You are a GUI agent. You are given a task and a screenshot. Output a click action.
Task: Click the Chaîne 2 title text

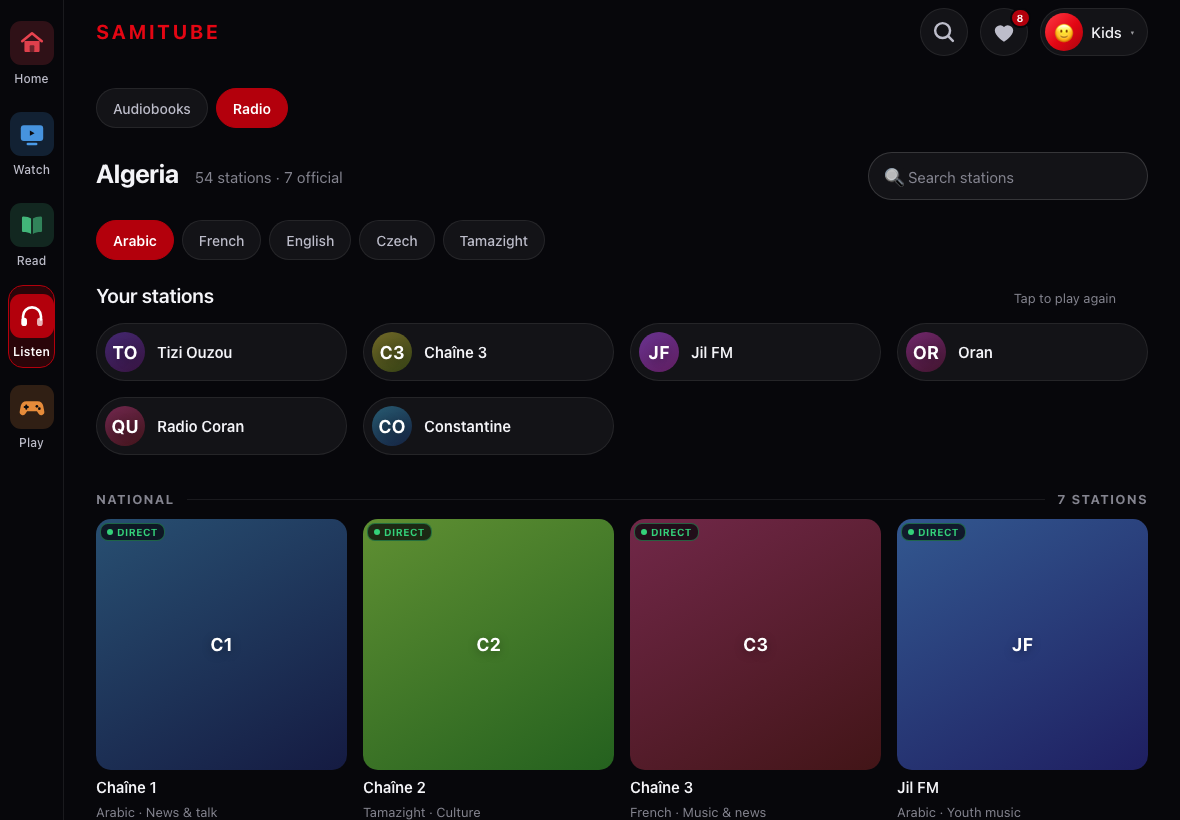tap(394, 787)
